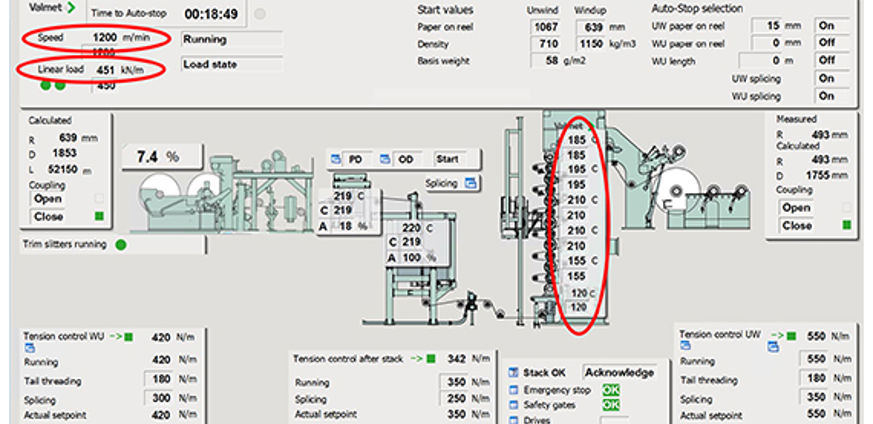Click the A 18 % value
This screenshot has width=873, height=424.
pos(344,226)
